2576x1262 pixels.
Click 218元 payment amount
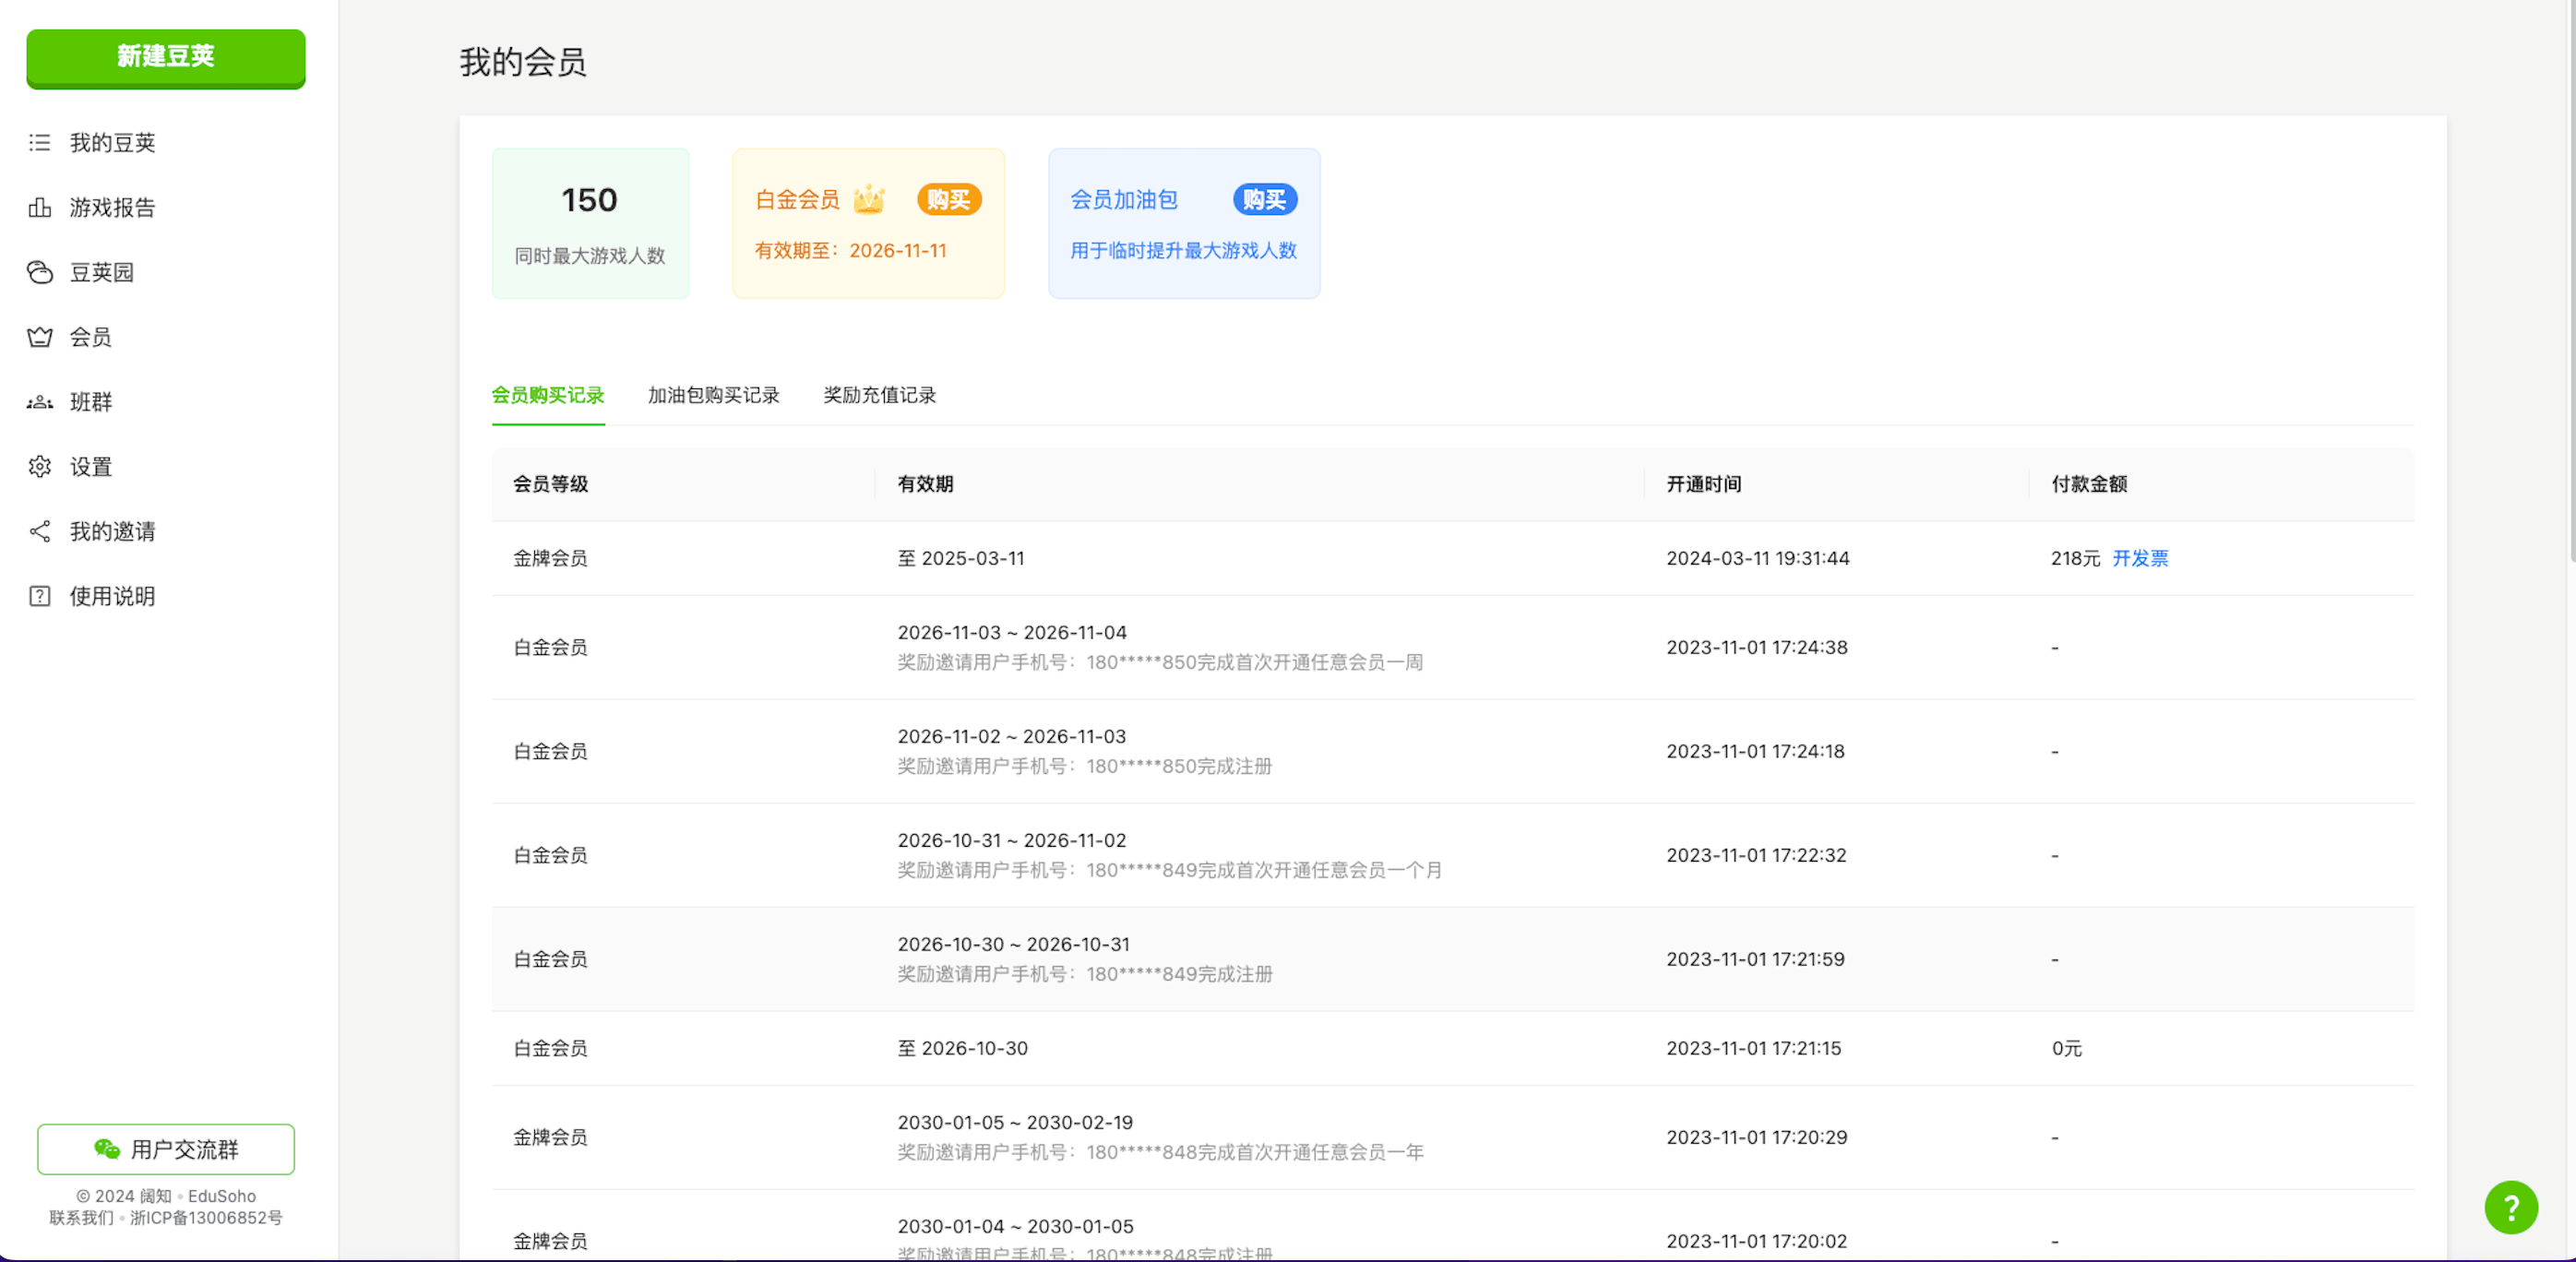(2076, 559)
